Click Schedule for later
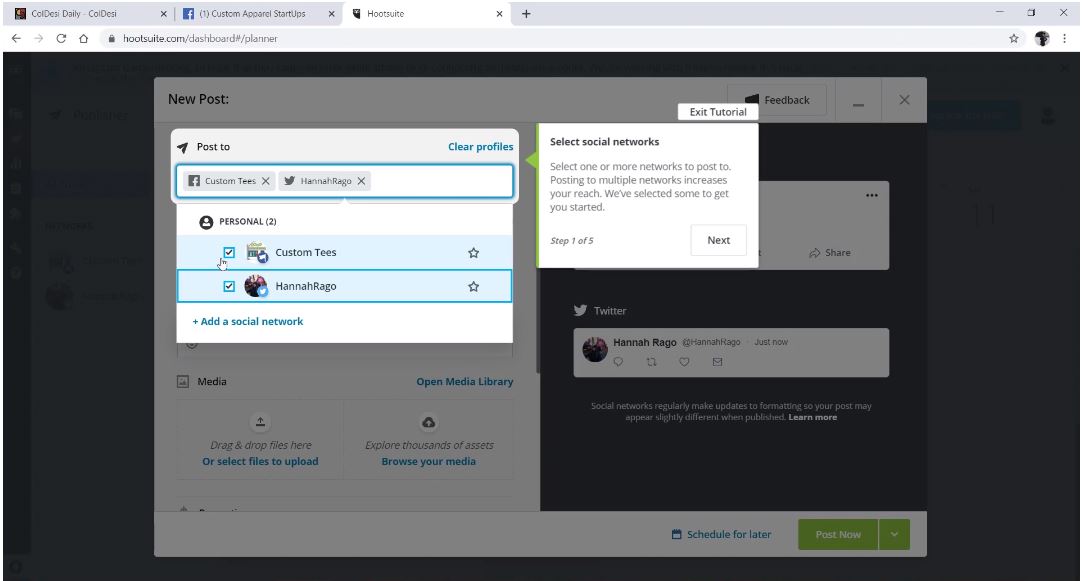 721,535
